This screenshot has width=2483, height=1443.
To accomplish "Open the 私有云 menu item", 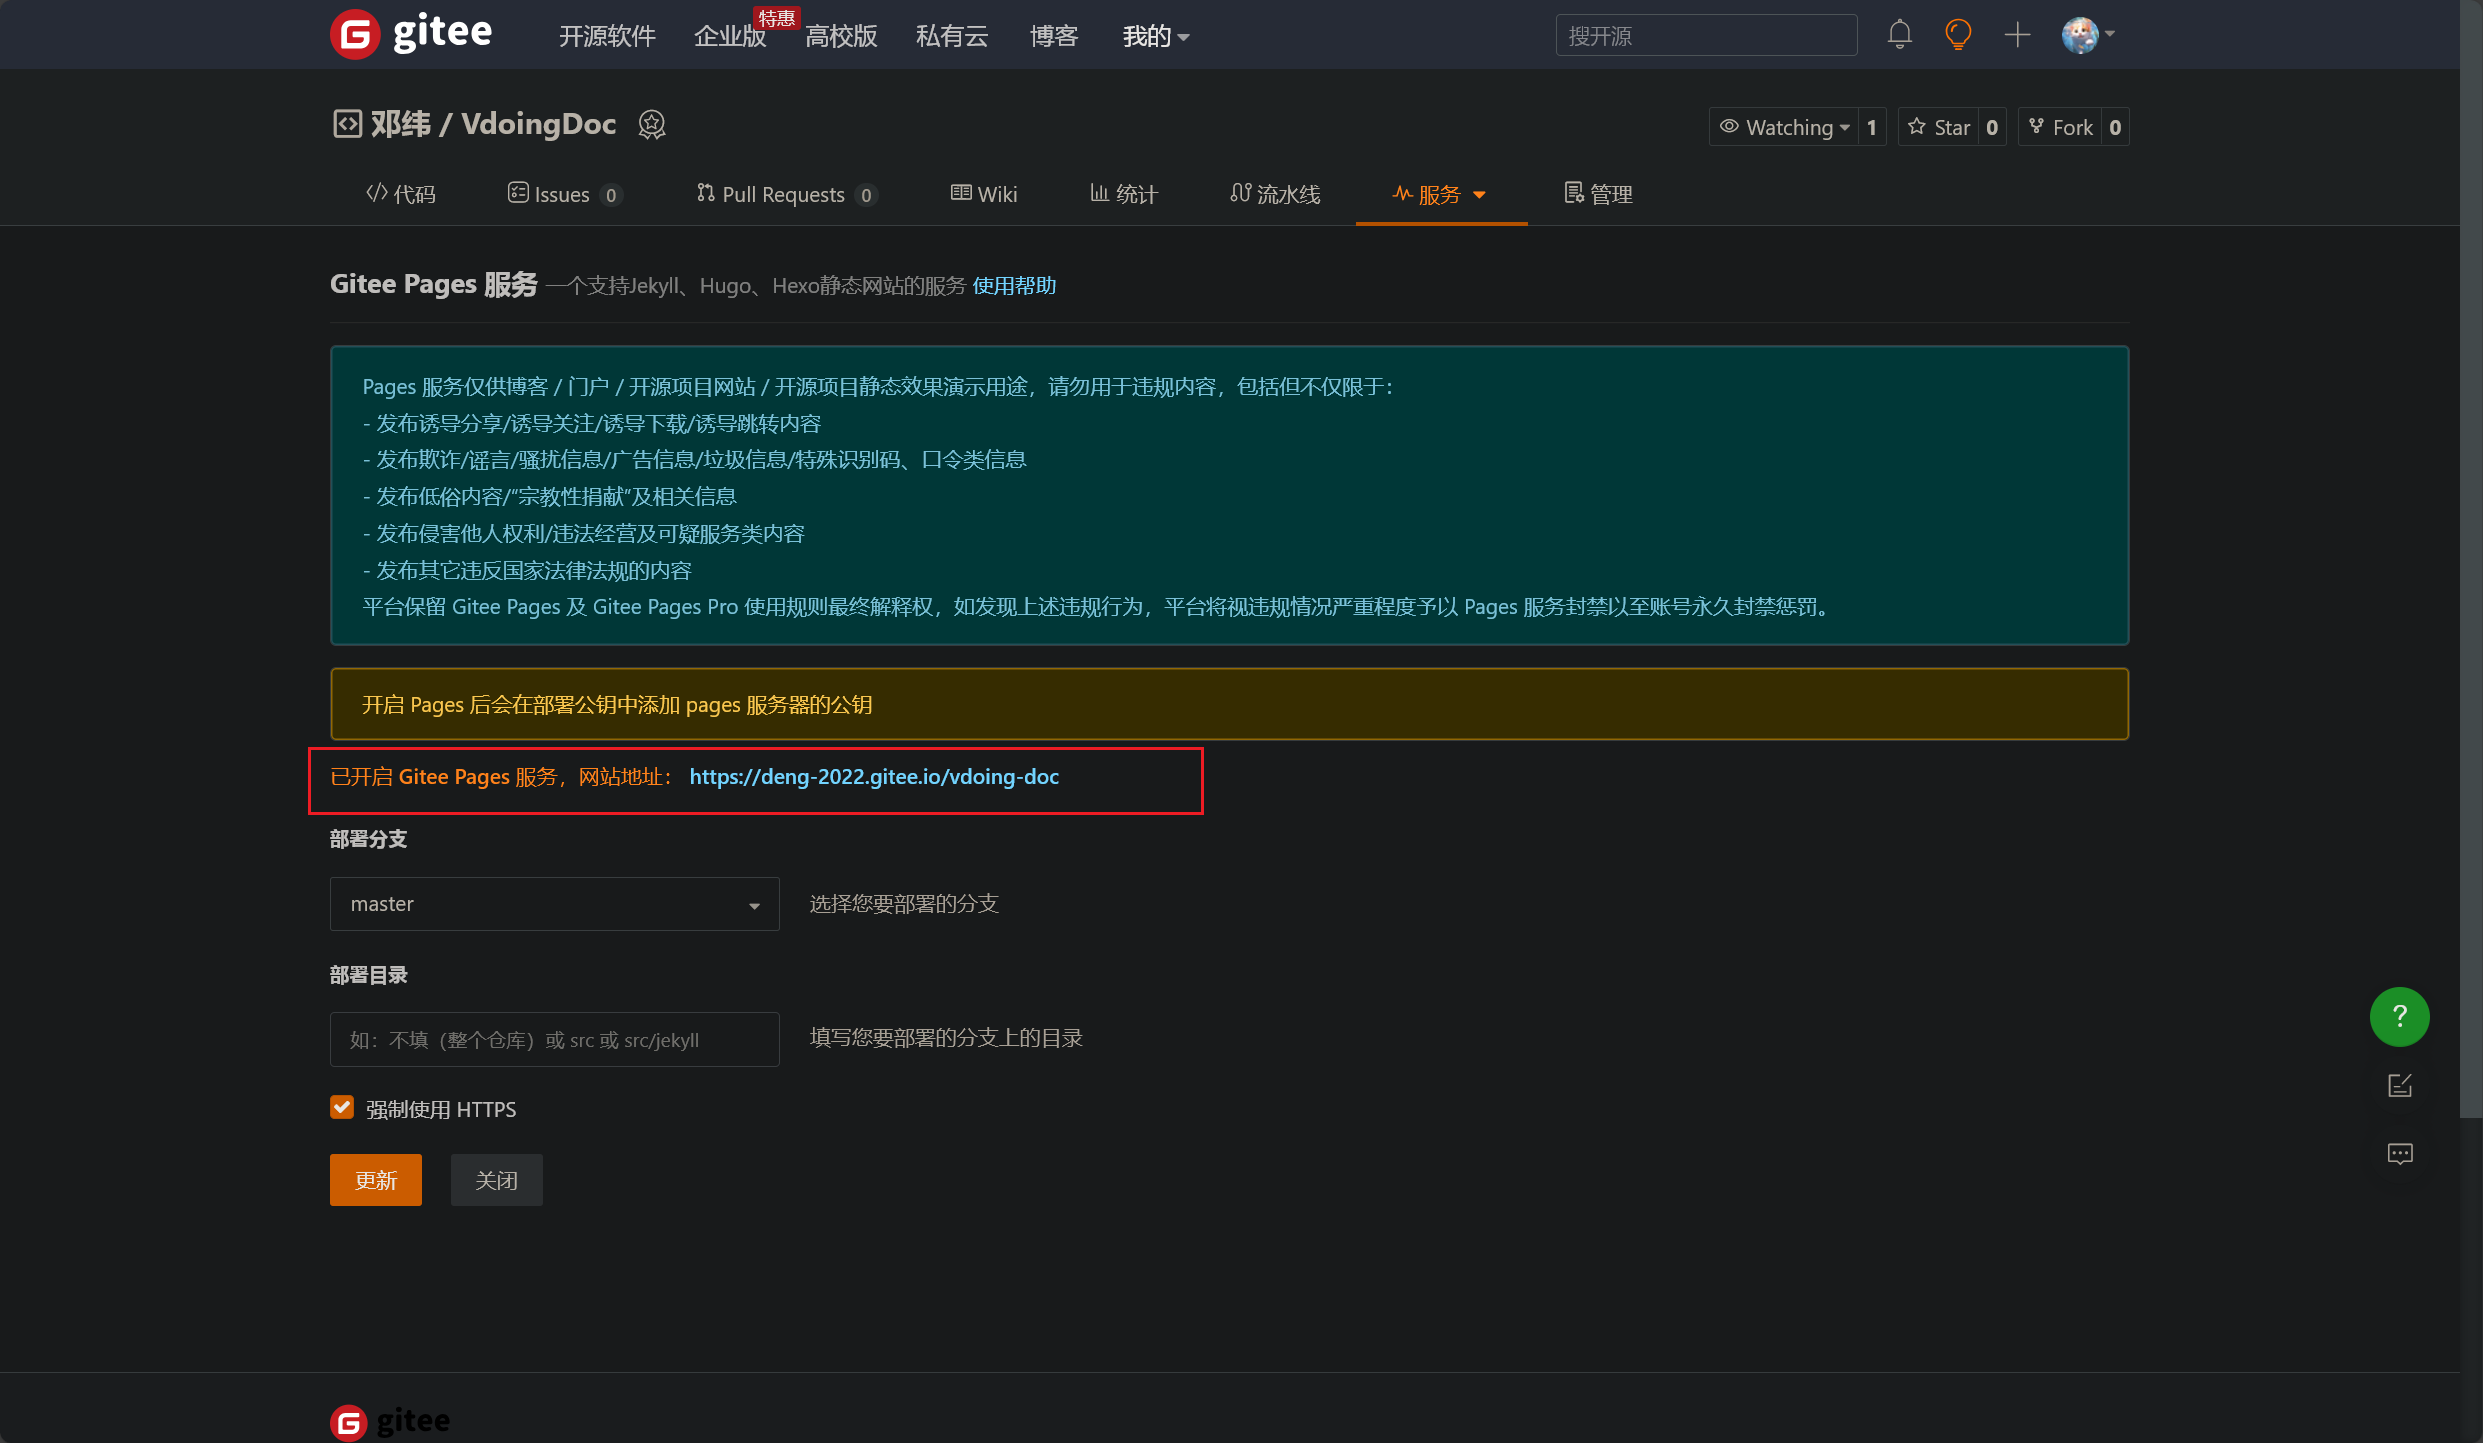I will click(952, 36).
